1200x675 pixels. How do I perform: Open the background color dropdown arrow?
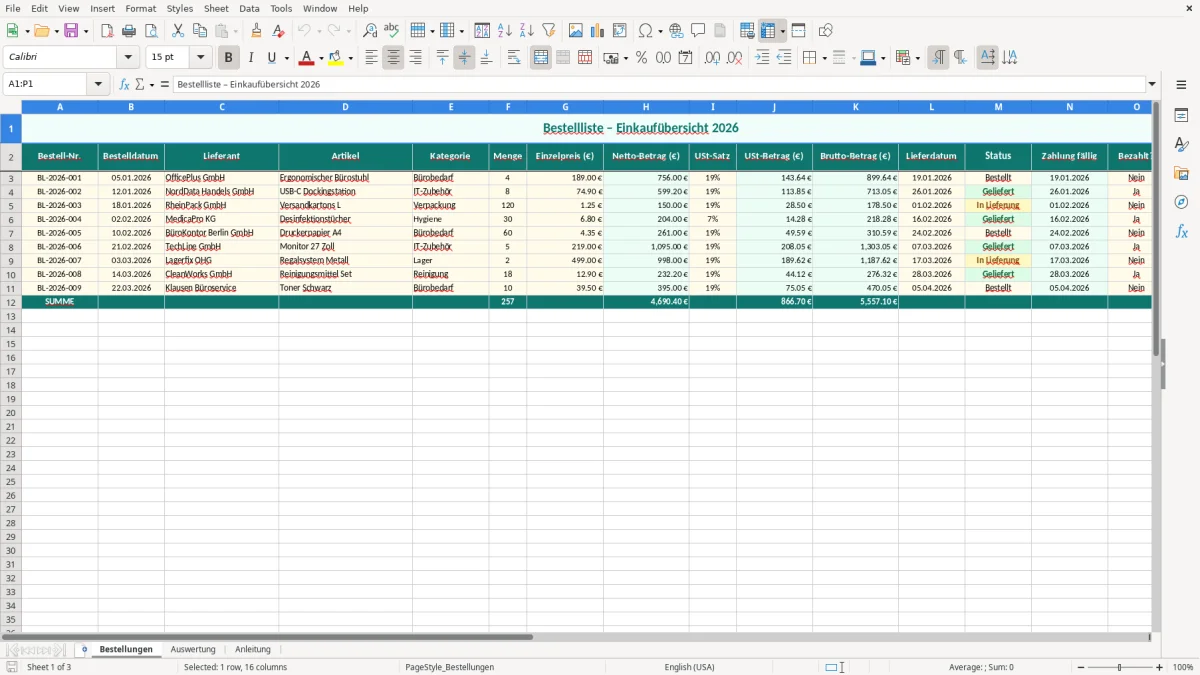click(350, 58)
